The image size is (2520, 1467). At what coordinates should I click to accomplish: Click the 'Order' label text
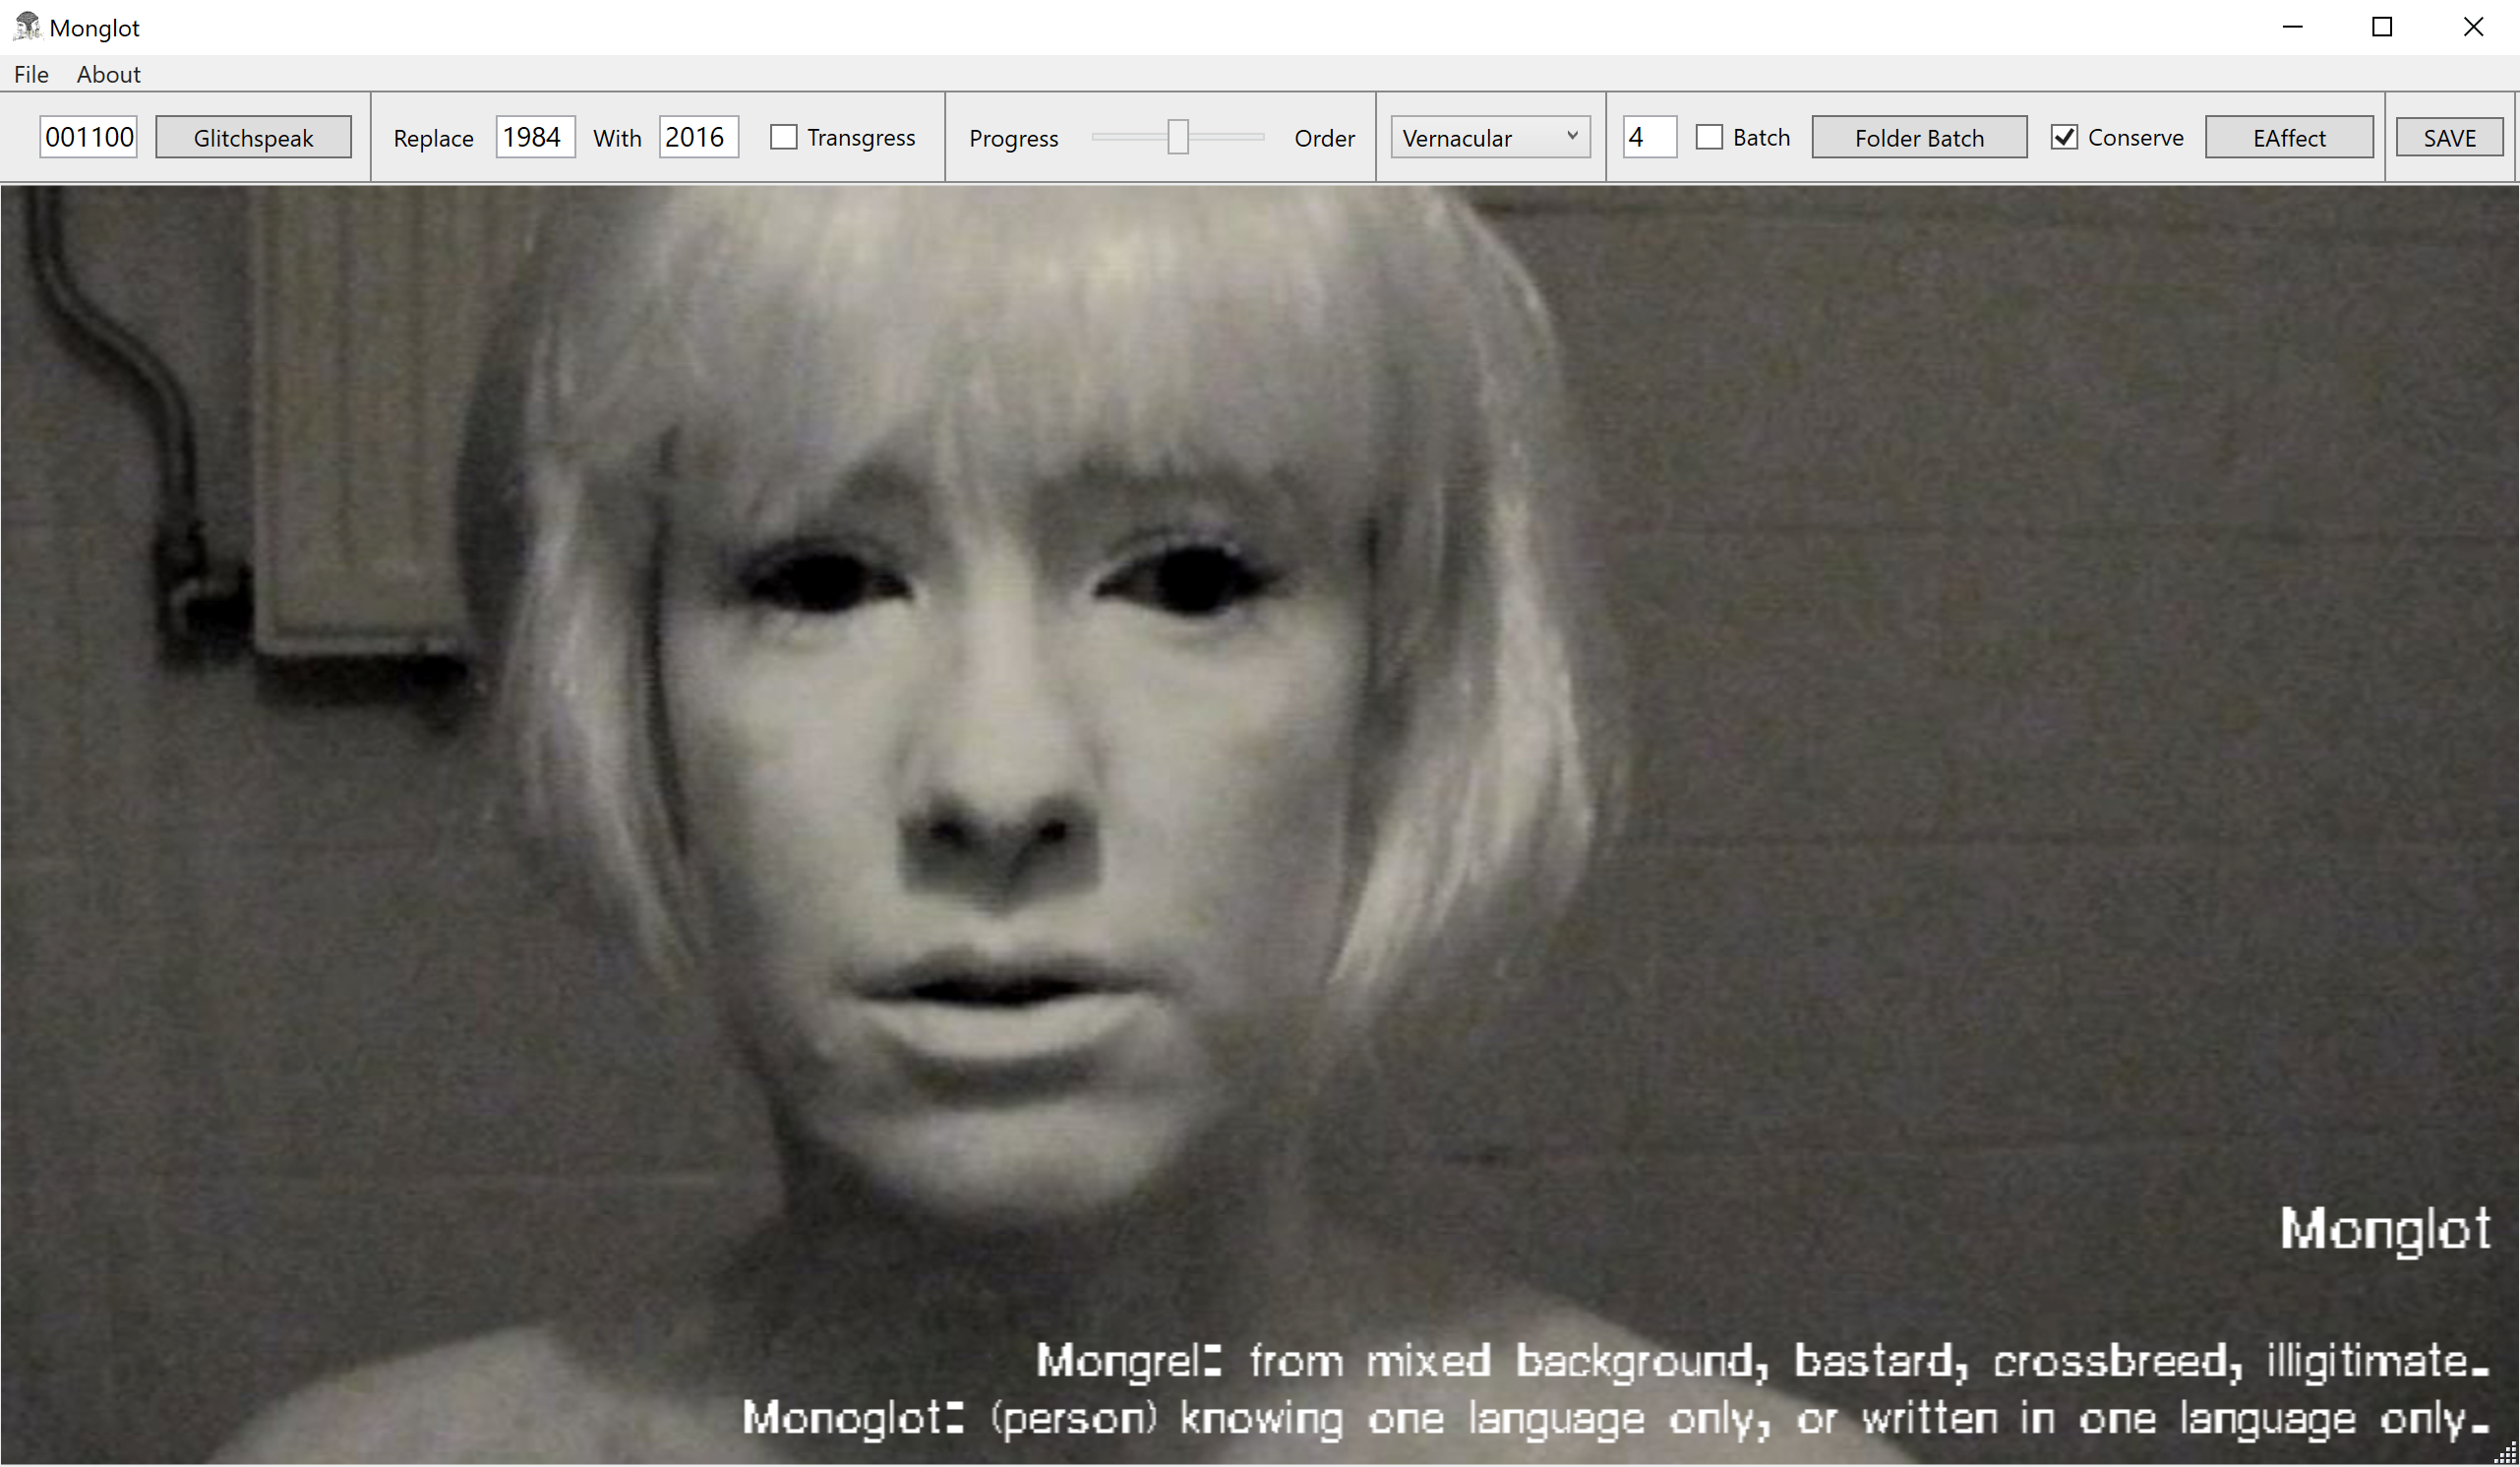[x=1324, y=138]
